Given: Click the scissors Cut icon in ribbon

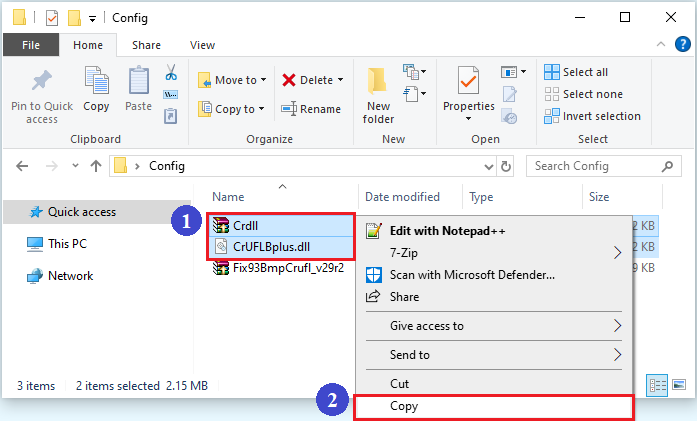Looking at the screenshot, I should click(x=170, y=73).
